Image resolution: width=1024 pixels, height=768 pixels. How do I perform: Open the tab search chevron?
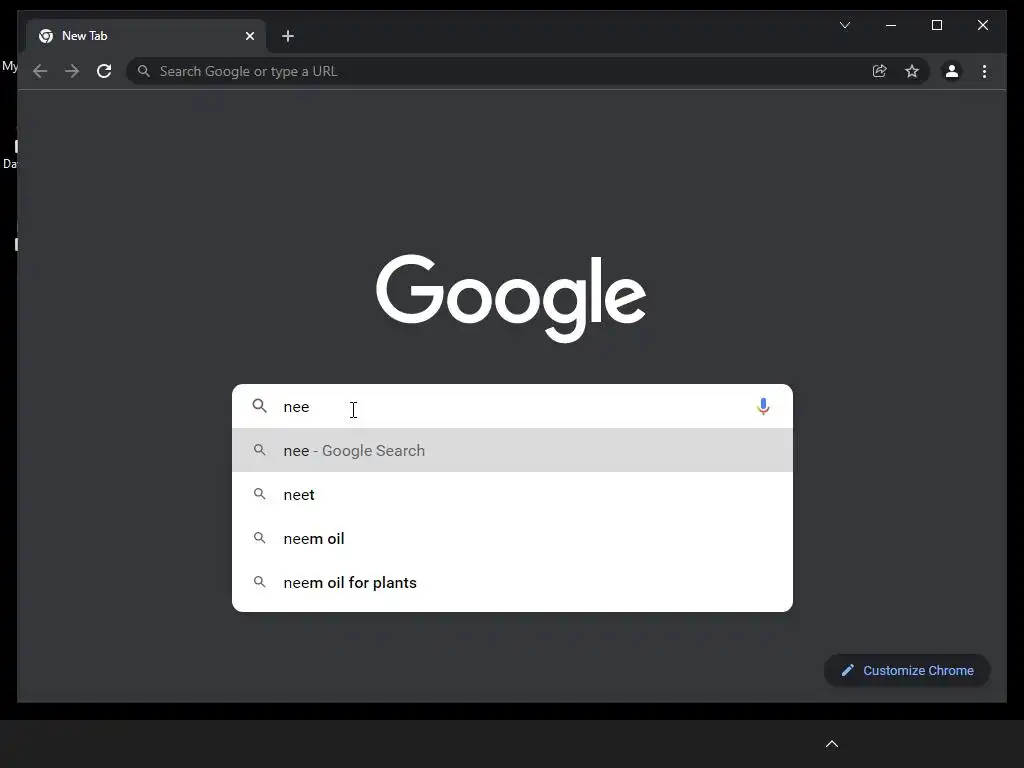pyautogui.click(x=844, y=25)
